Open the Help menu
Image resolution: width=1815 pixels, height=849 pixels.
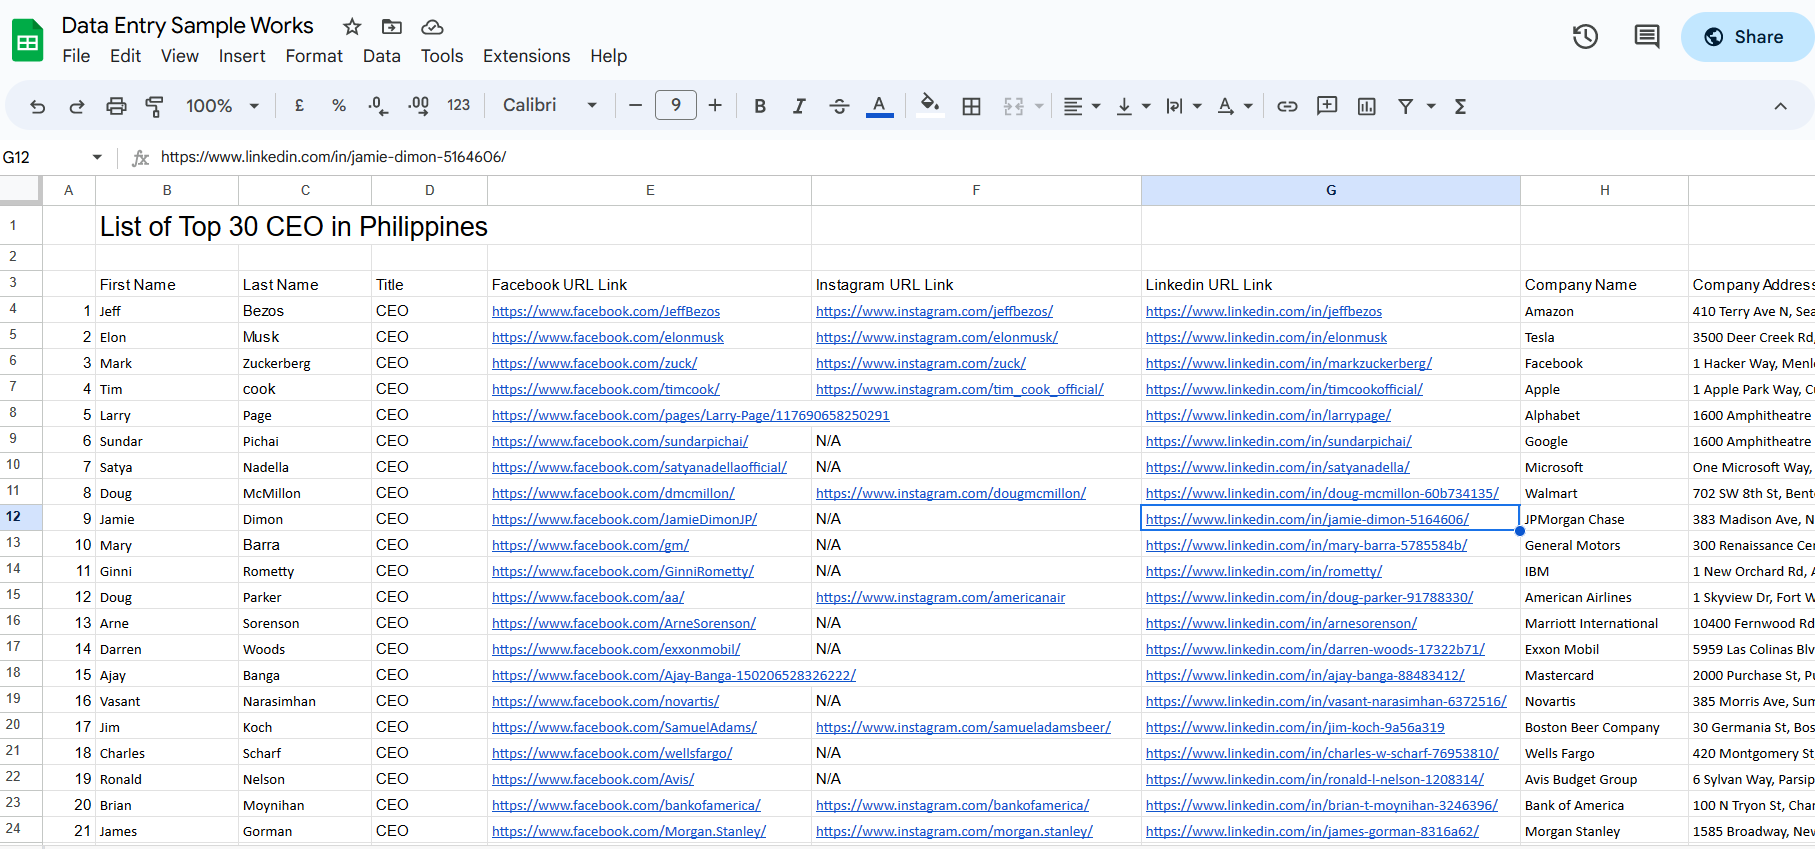608,56
